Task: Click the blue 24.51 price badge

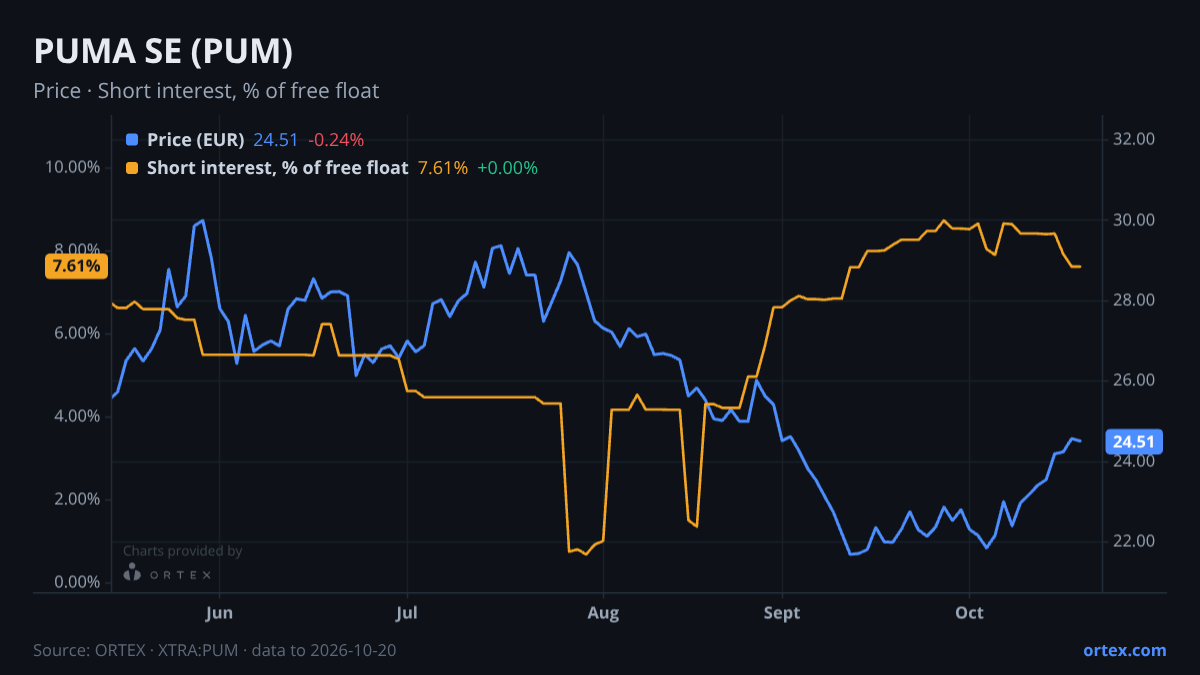Action: [x=1133, y=442]
